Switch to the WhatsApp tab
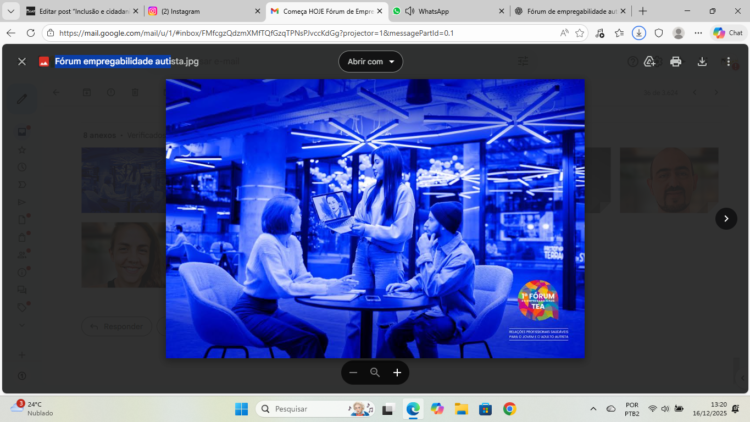This screenshot has height=422, width=750. [x=445, y=11]
